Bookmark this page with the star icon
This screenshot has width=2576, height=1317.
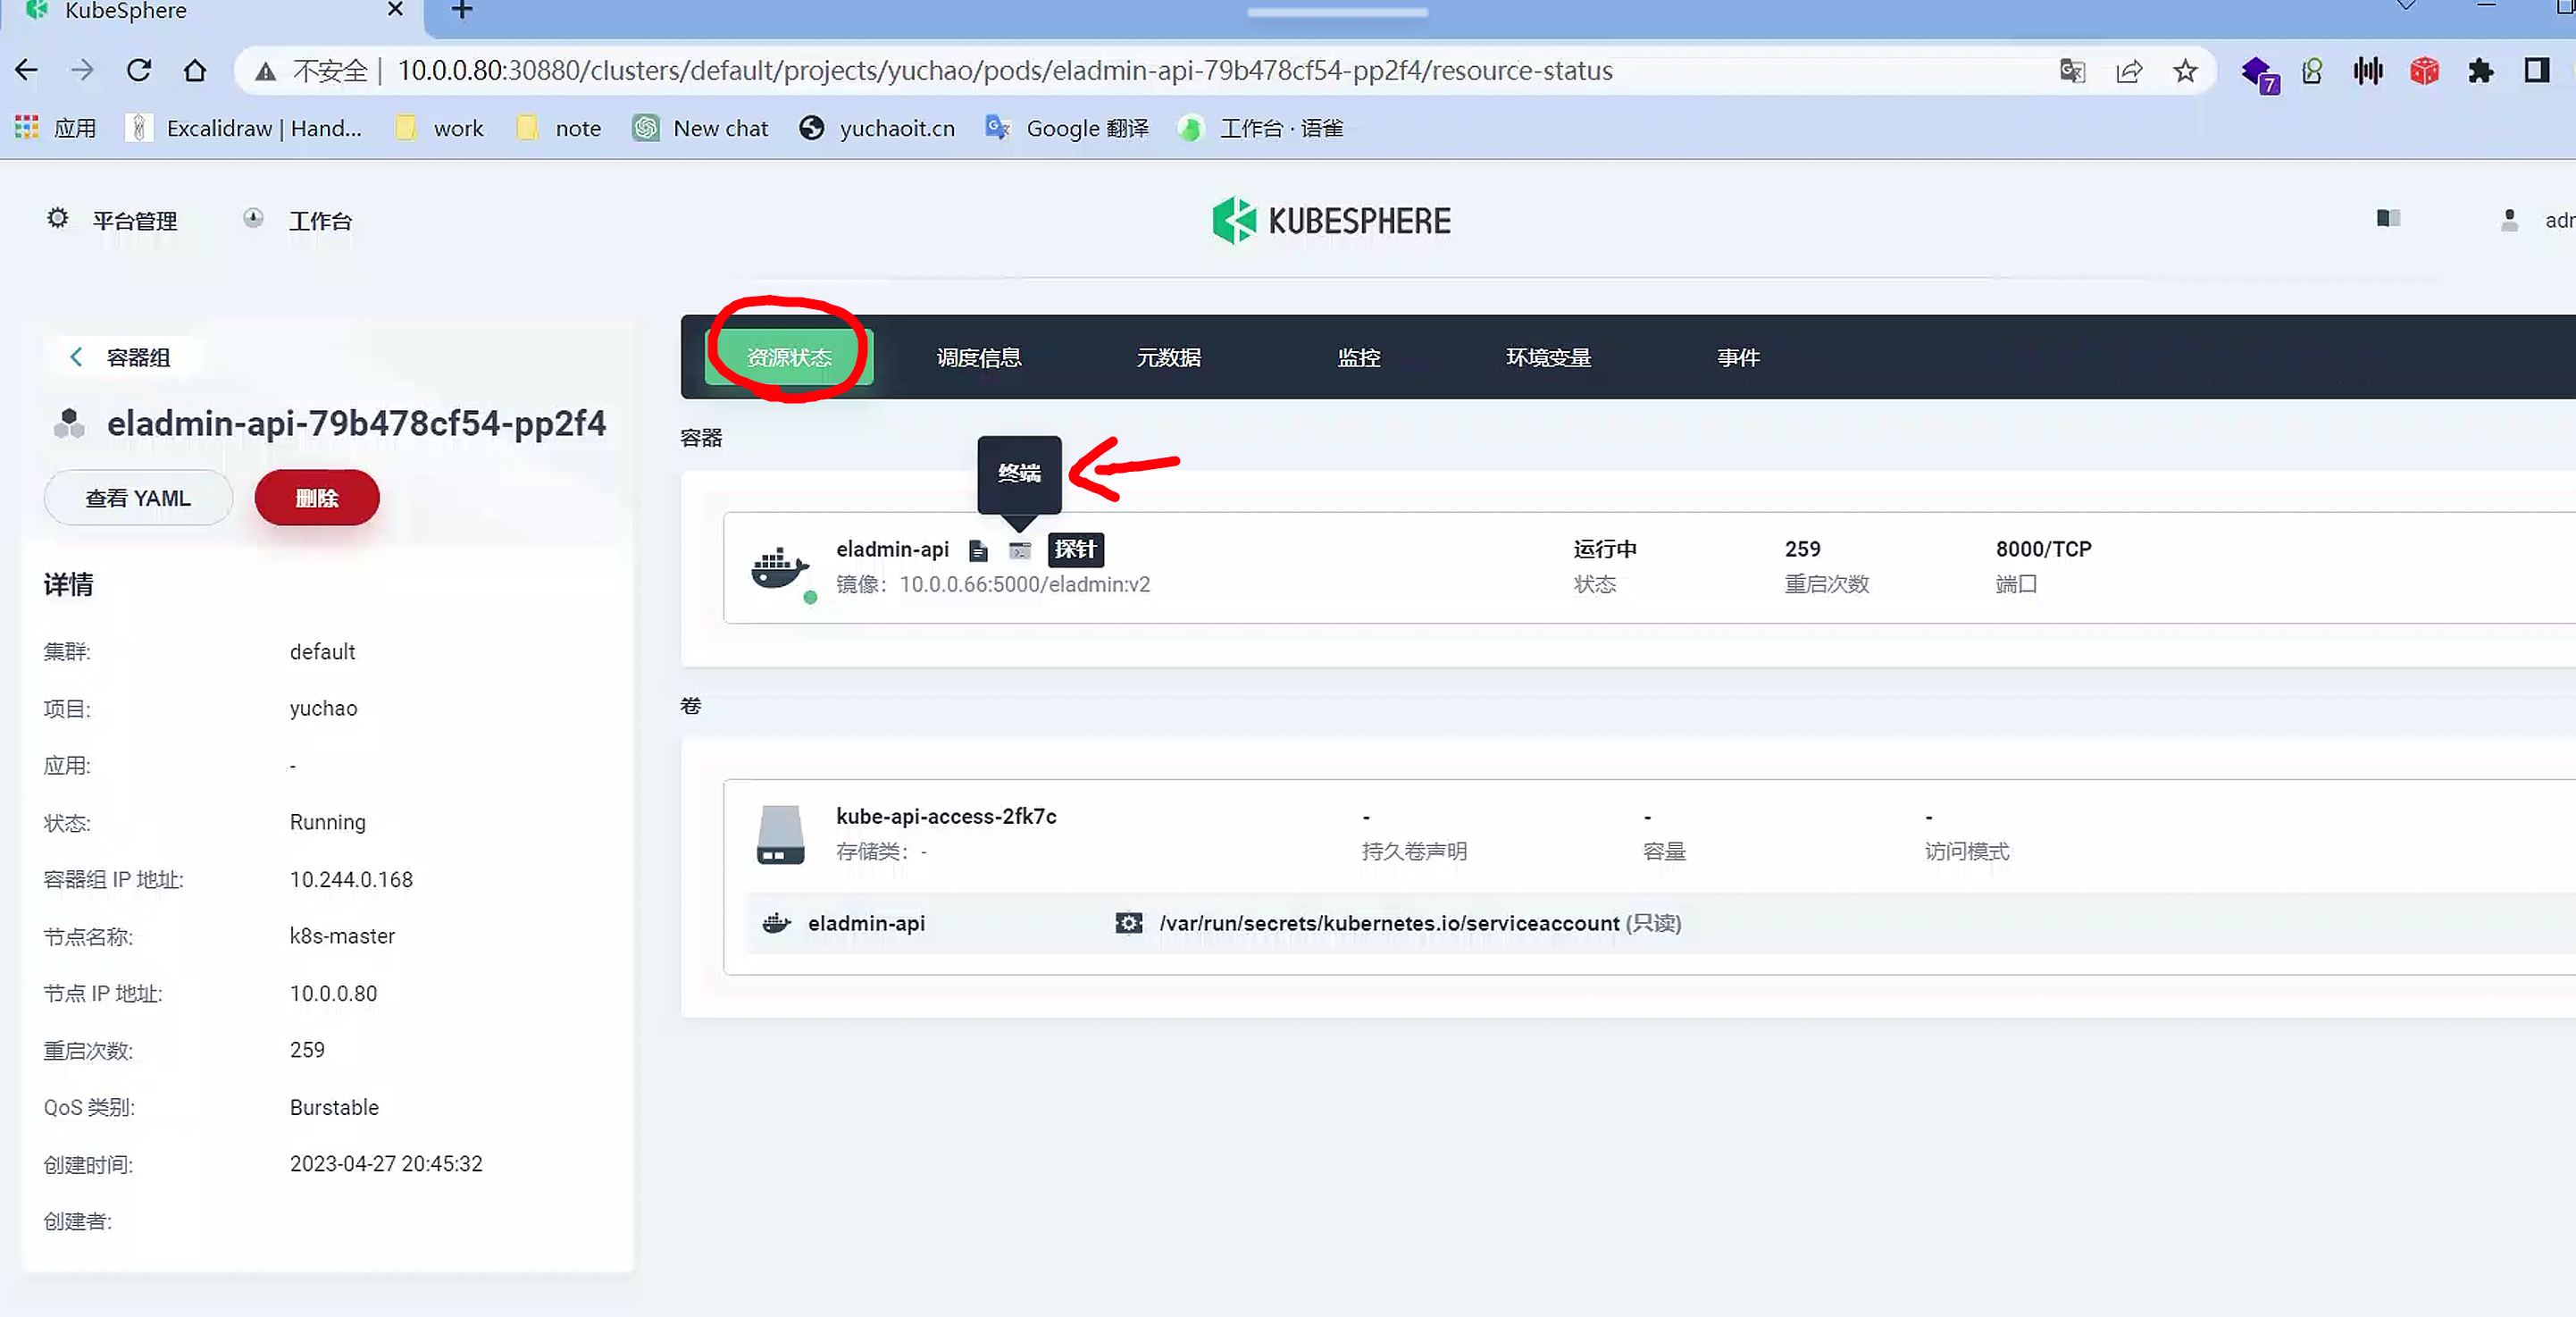point(2185,71)
